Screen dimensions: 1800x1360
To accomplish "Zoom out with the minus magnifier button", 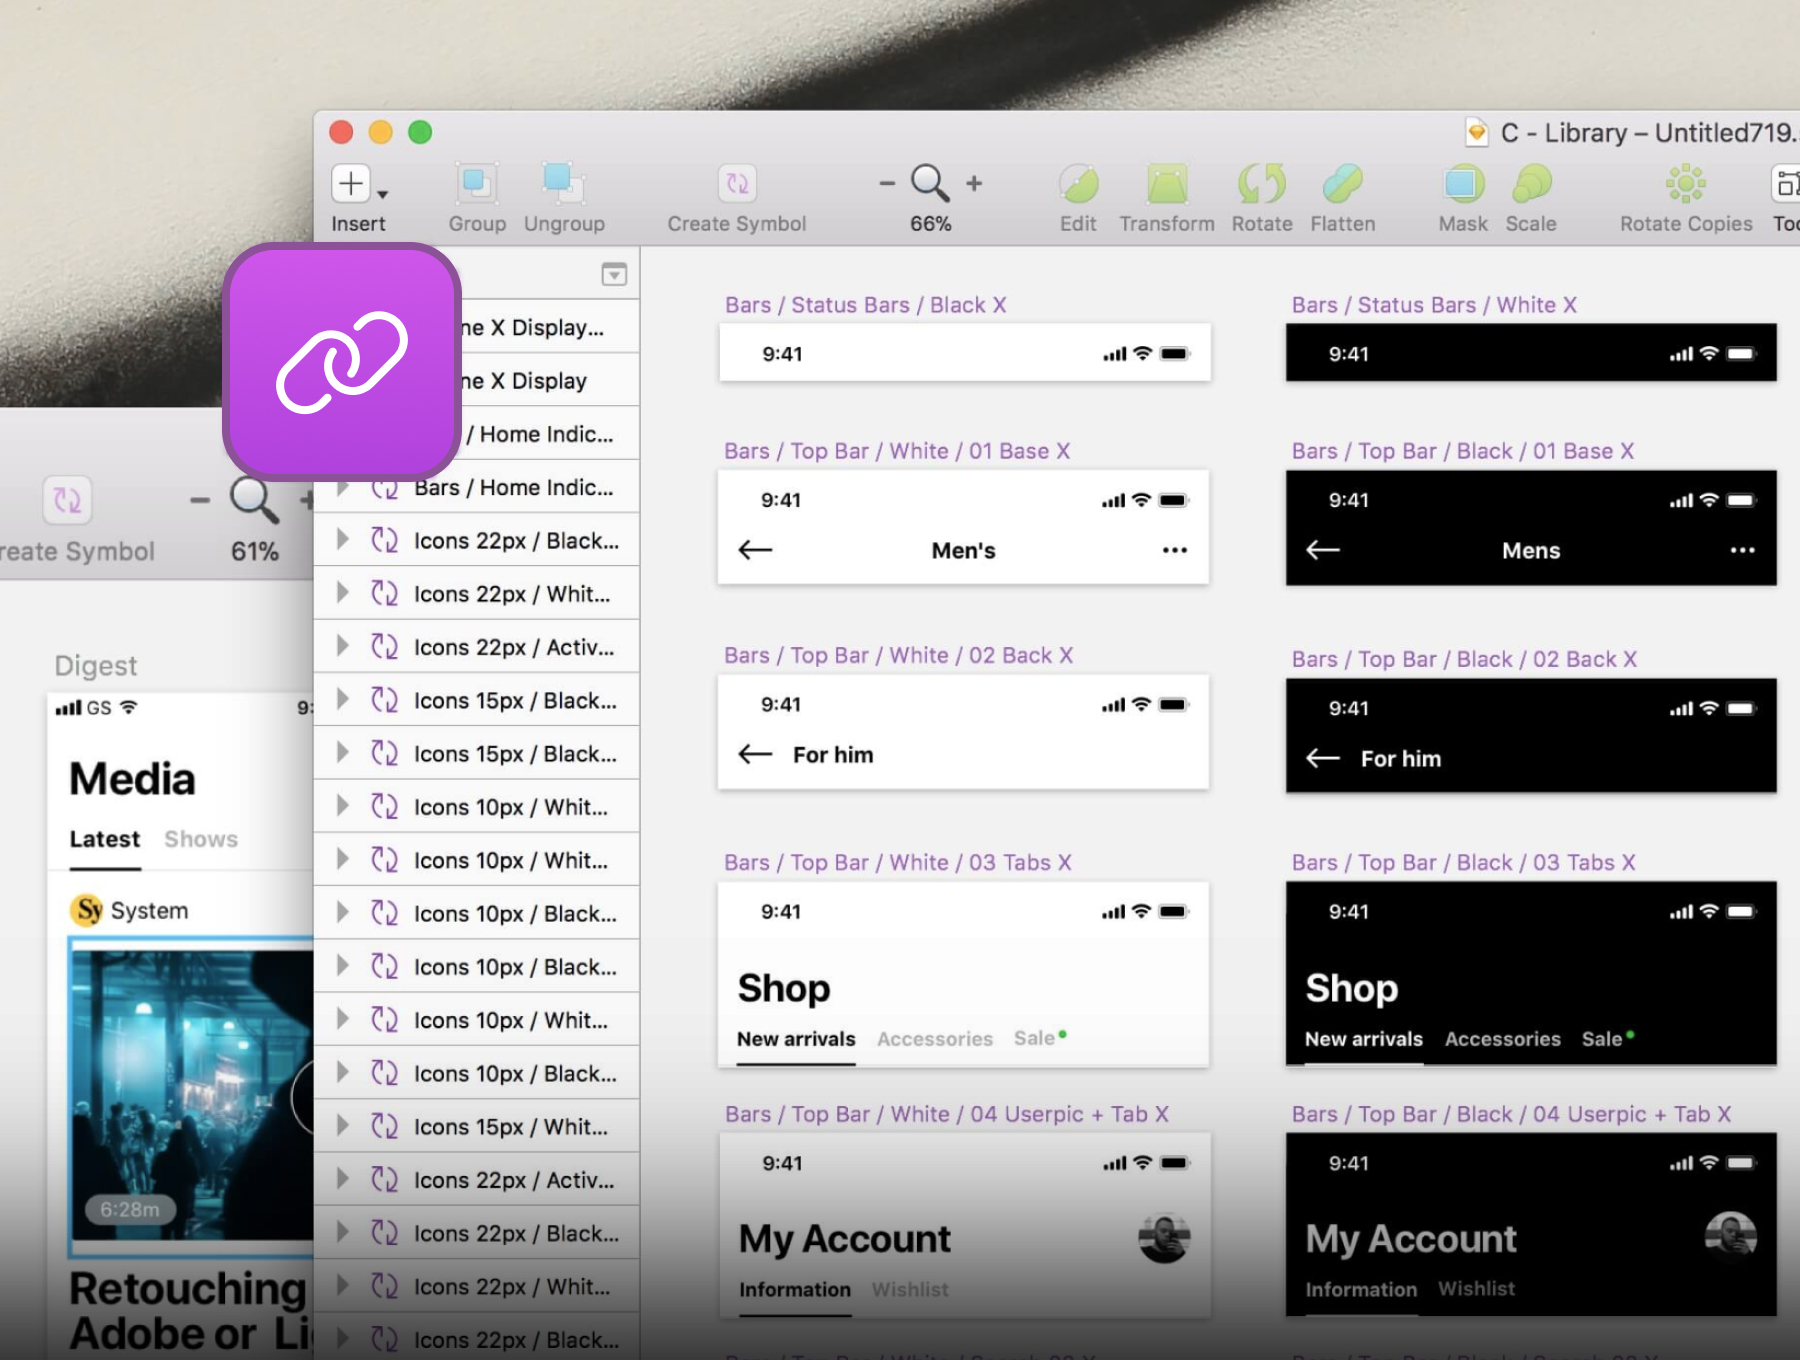I will (x=886, y=183).
